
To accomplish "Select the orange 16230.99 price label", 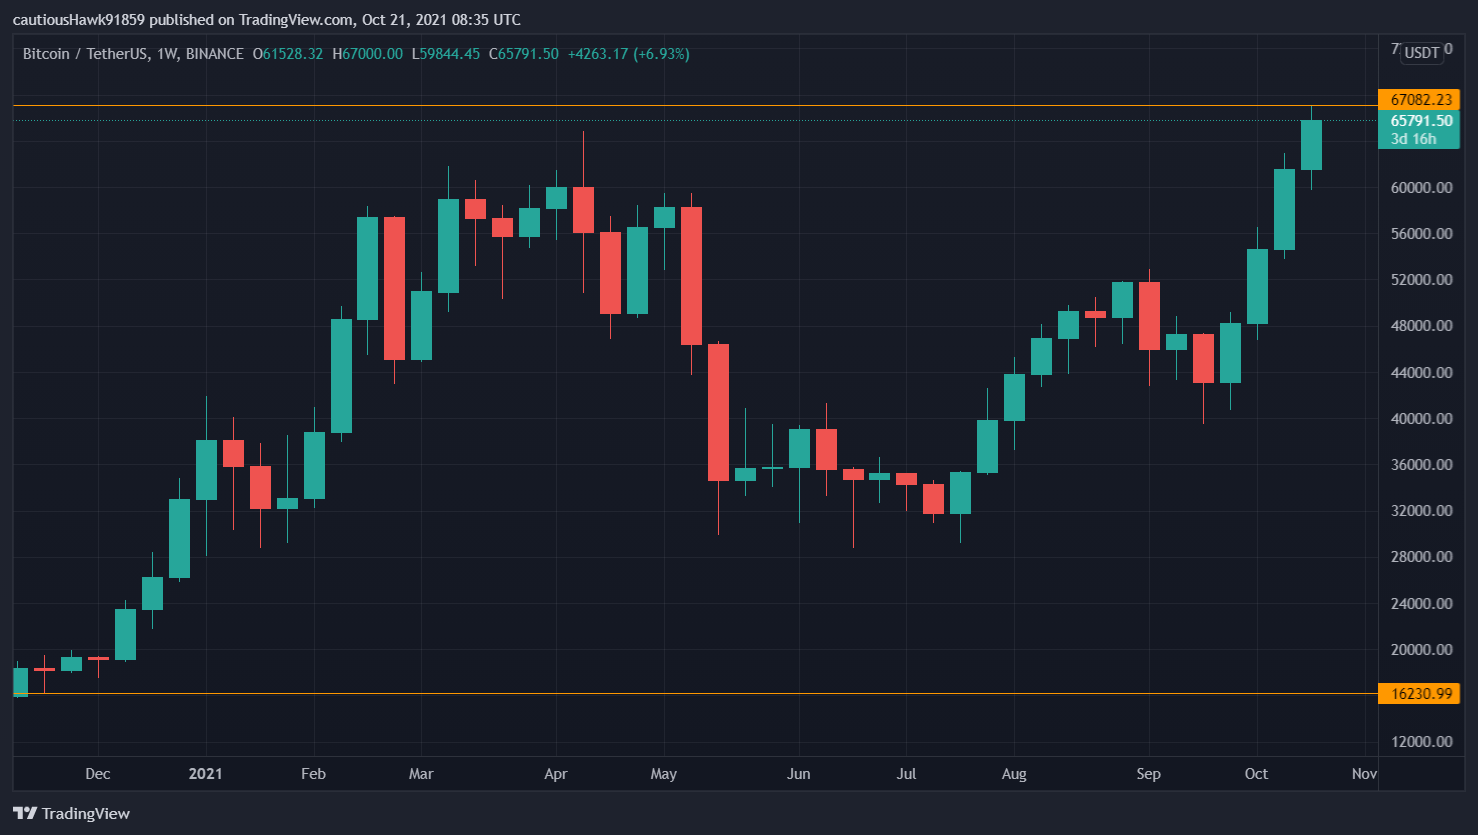I will click(x=1420, y=694).
